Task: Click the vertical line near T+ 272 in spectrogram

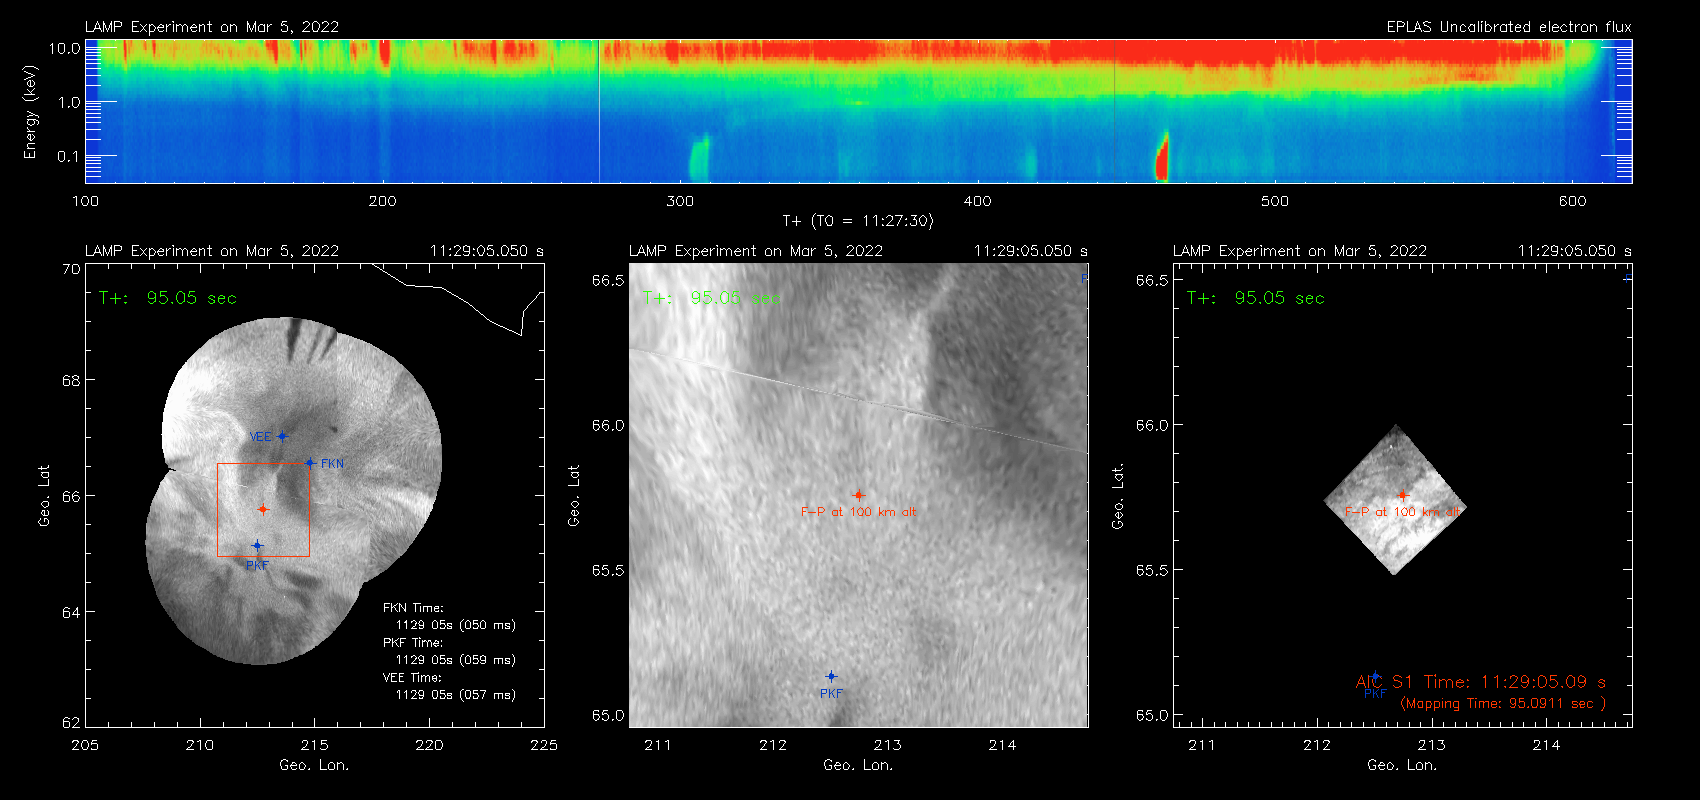Action: pos(599,111)
